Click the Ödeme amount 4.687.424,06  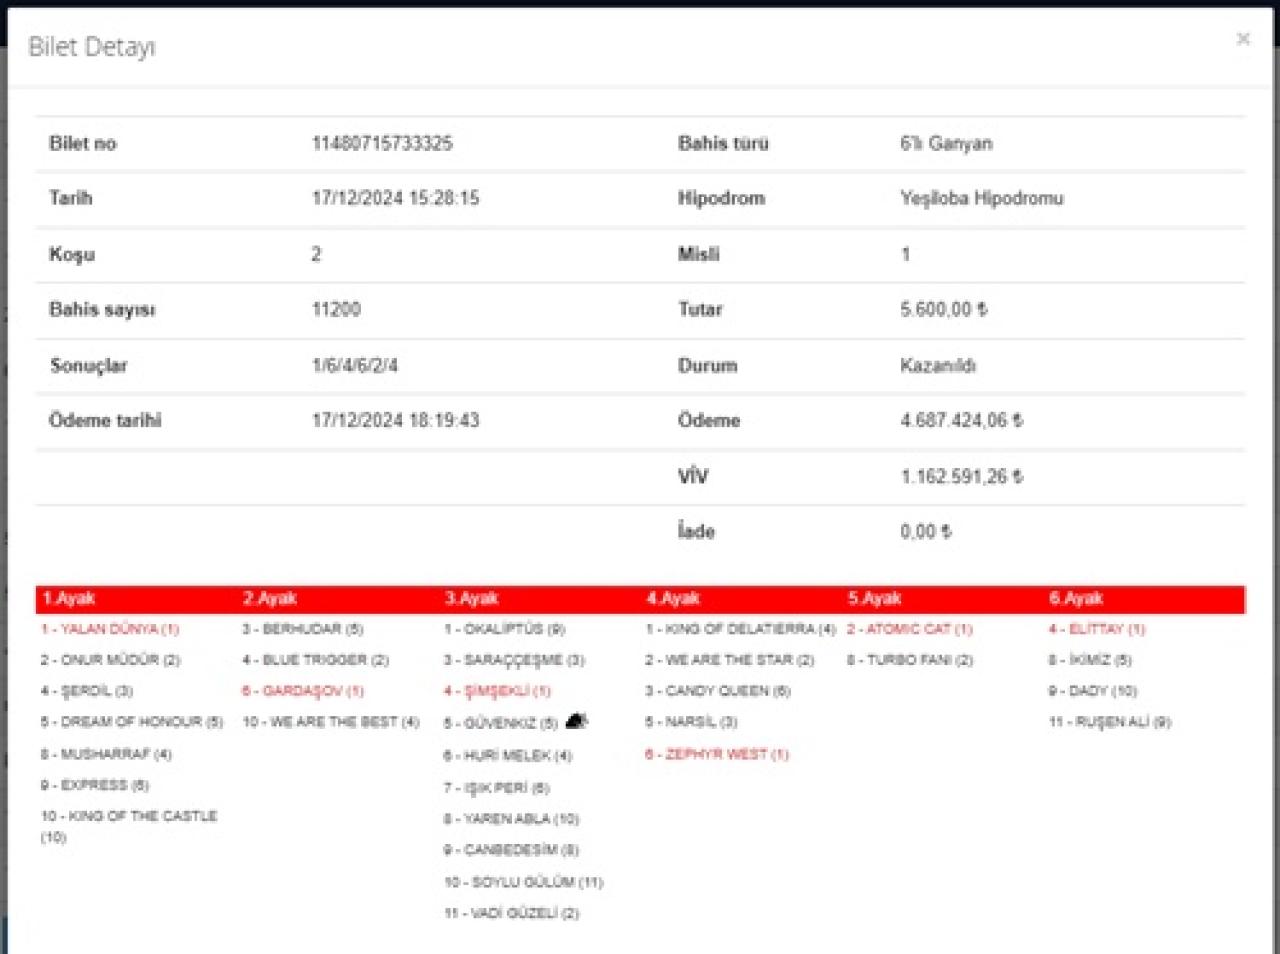point(961,420)
